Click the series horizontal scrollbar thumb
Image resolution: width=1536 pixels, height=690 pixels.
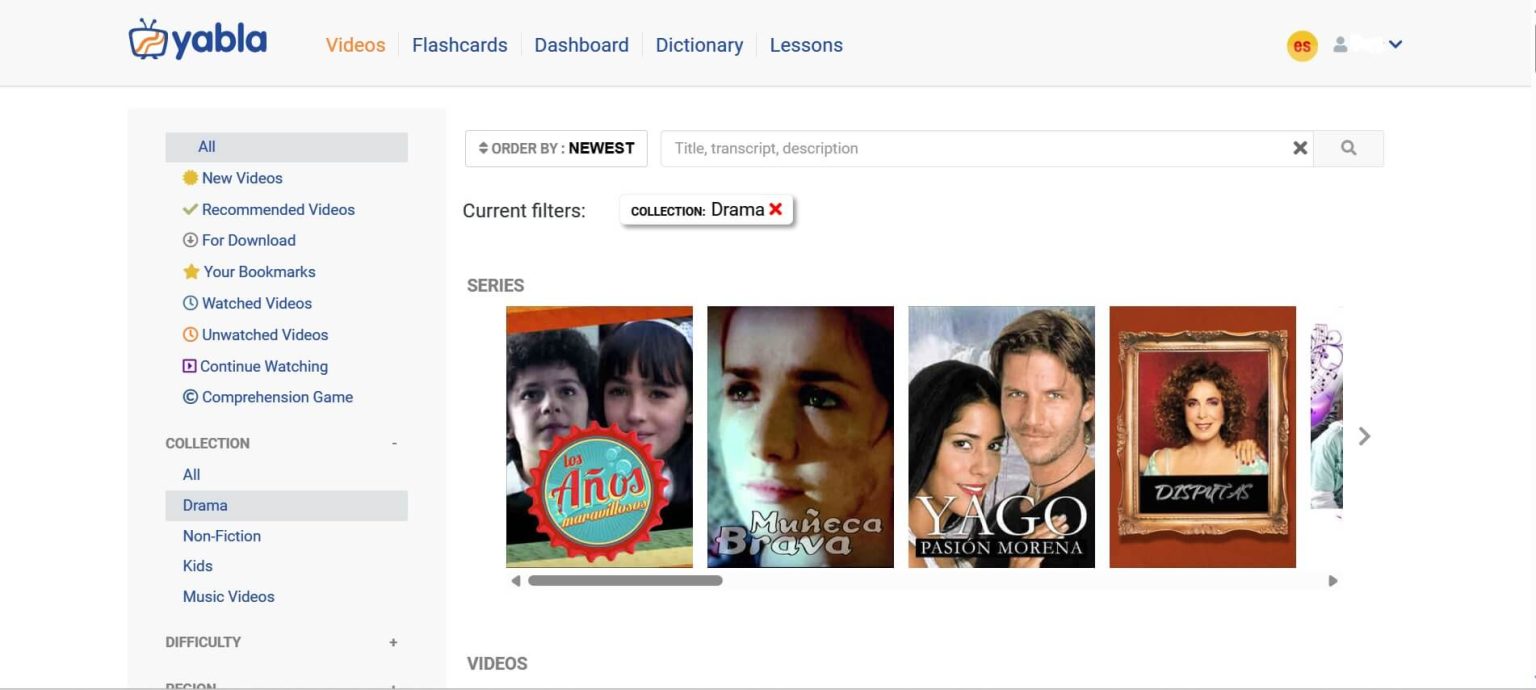point(625,580)
